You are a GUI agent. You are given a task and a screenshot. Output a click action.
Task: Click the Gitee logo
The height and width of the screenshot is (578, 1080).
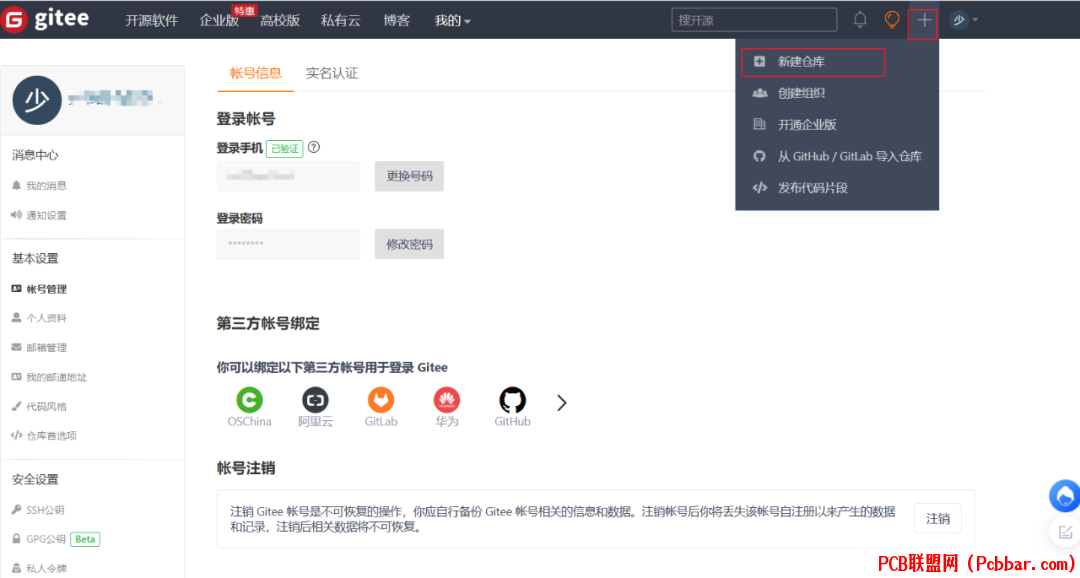click(x=45, y=19)
